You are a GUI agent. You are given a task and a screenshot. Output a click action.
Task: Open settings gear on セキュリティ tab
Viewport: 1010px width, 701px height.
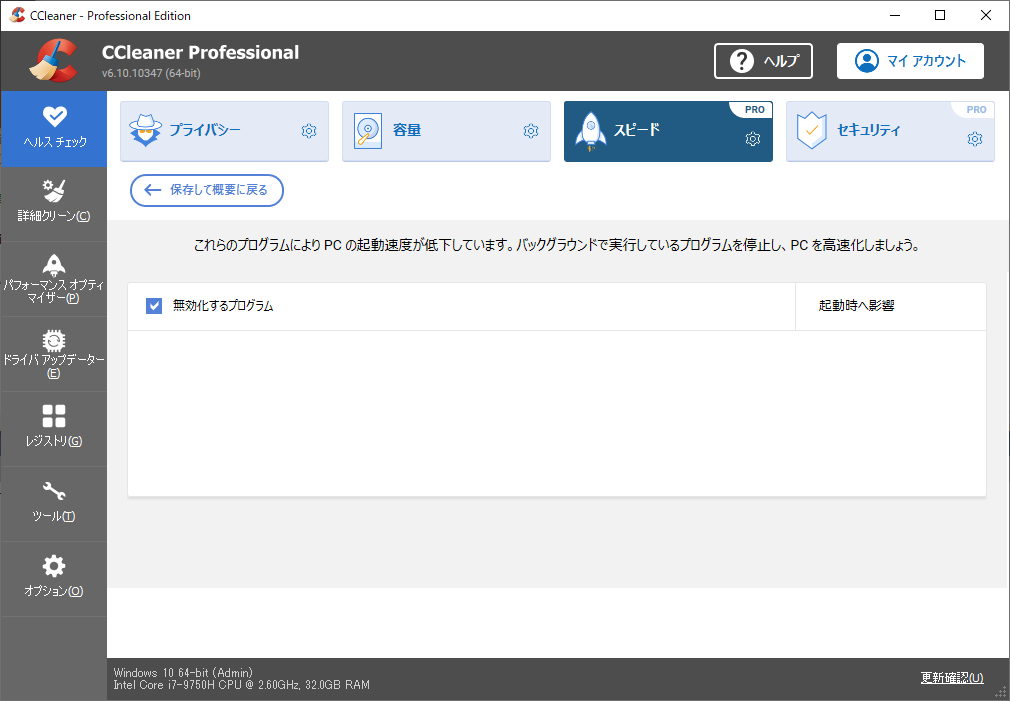(x=975, y=139)
